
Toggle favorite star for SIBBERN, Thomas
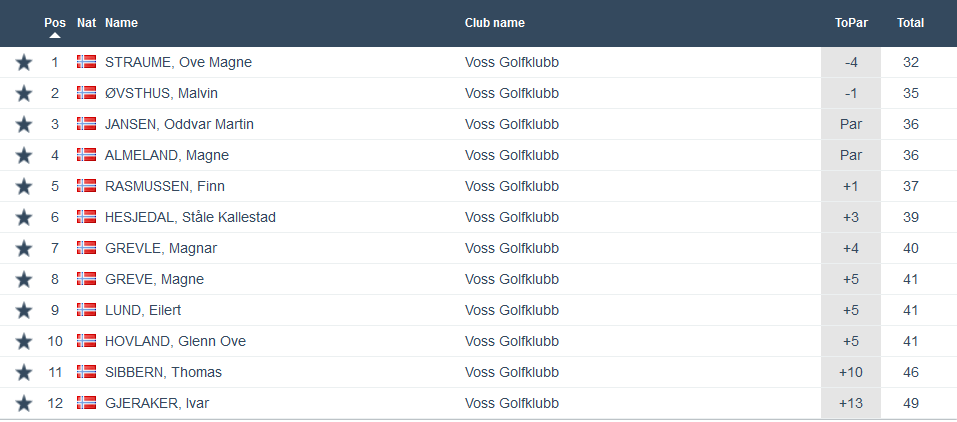coord(24,373)
